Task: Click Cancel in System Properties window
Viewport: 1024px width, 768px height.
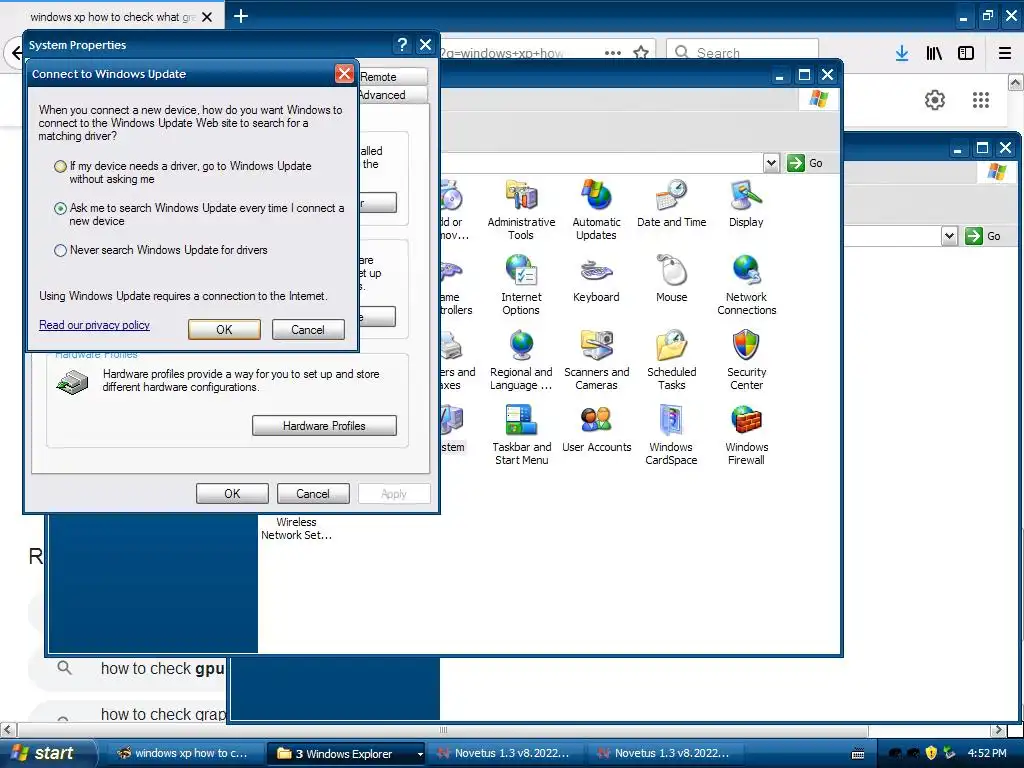Action: click(313, 494)
